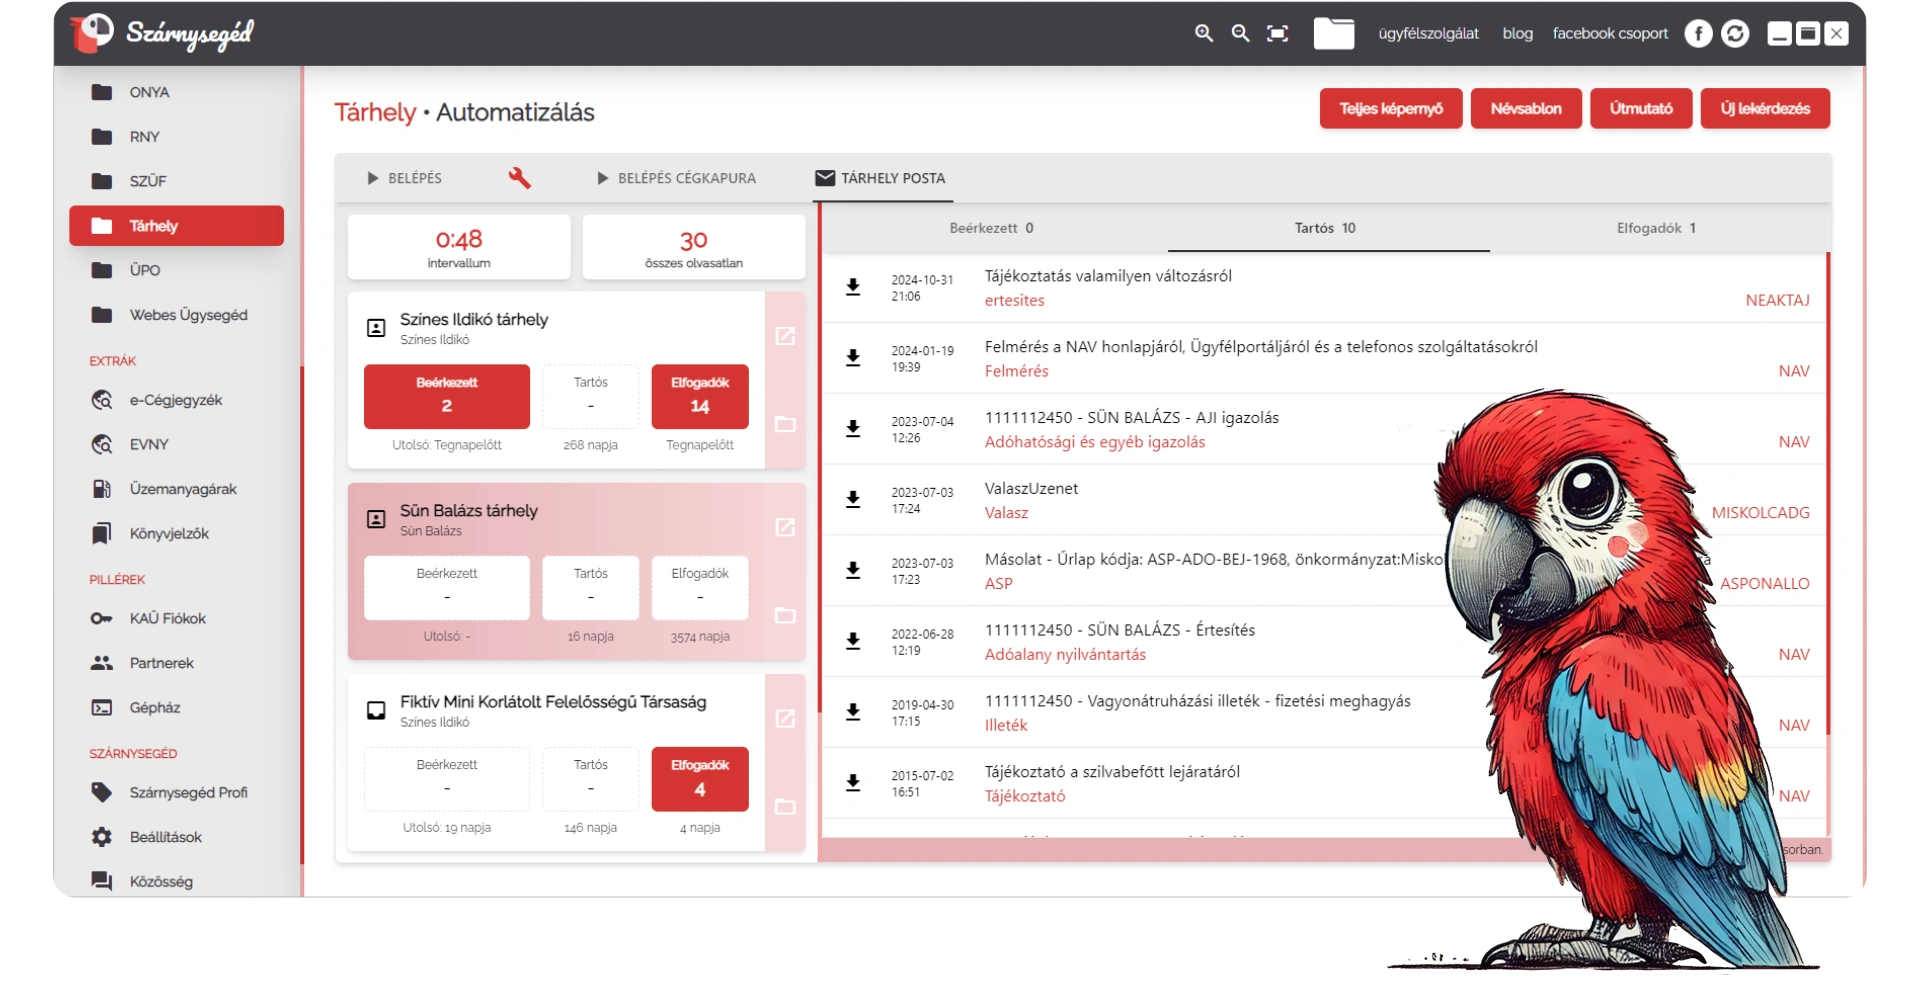Switch to the Beérkezett 0 tab
The width and height of the screenshot is (1920, 982).
click(x=991, y=228)
